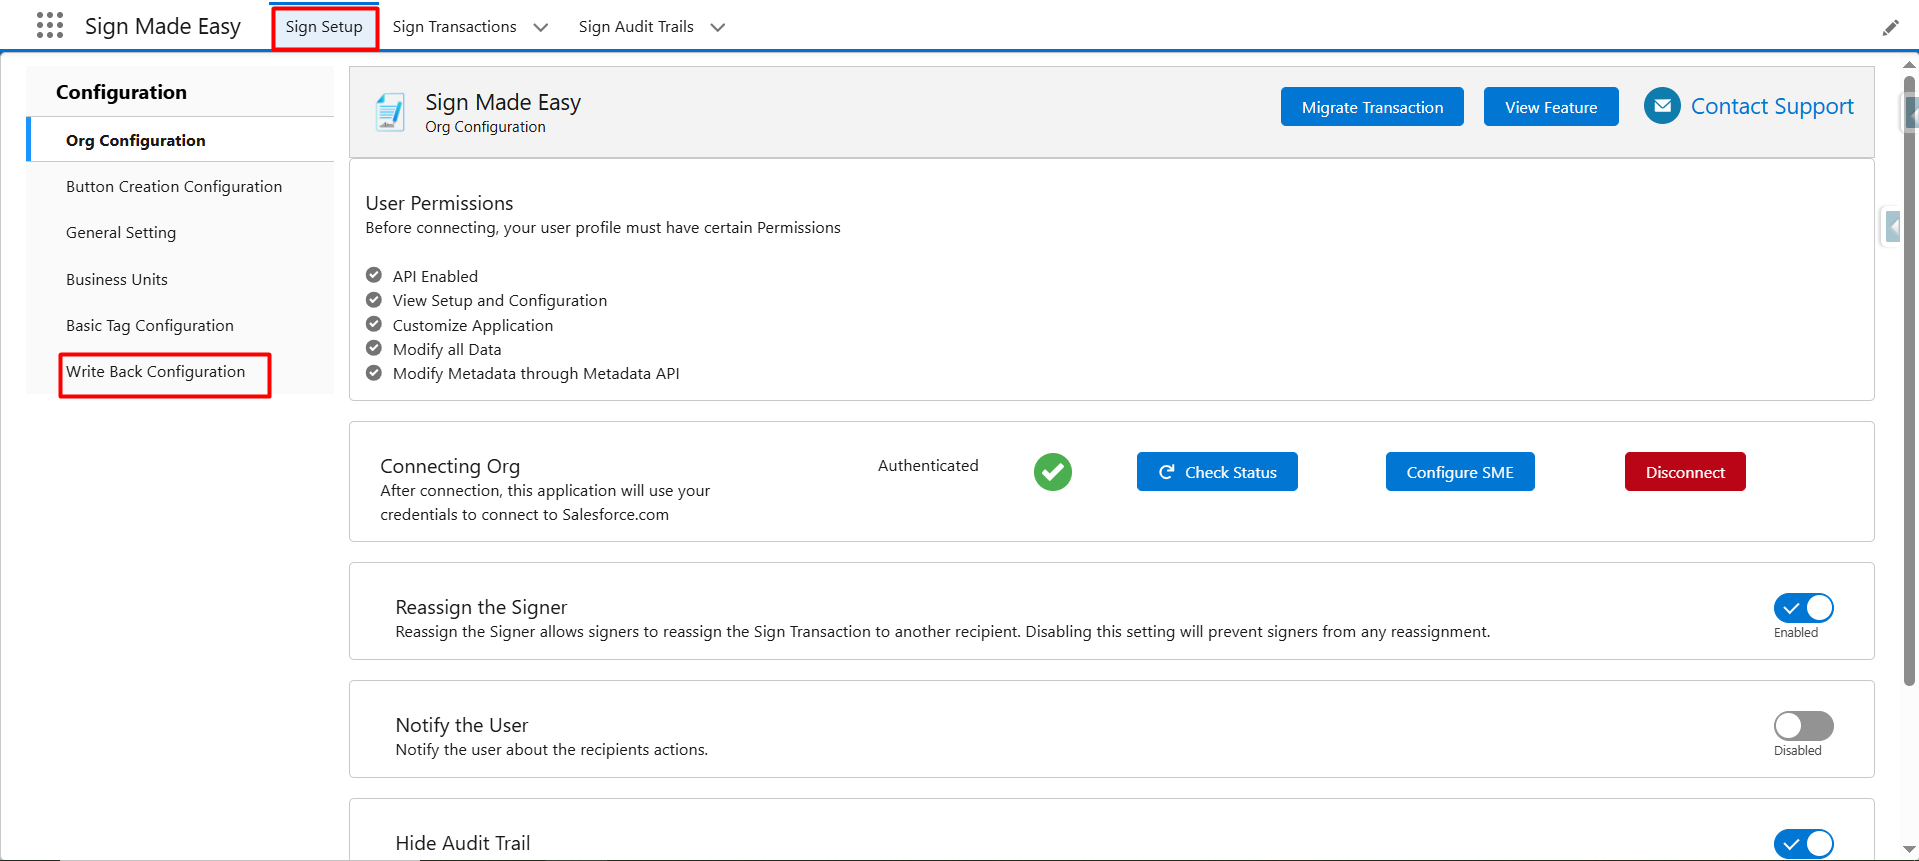The width and height of the screenshot is (1919, 861).
Task: Click the 'User Permissions' heading
Action: pyautogui.click(x=439, y=203)
